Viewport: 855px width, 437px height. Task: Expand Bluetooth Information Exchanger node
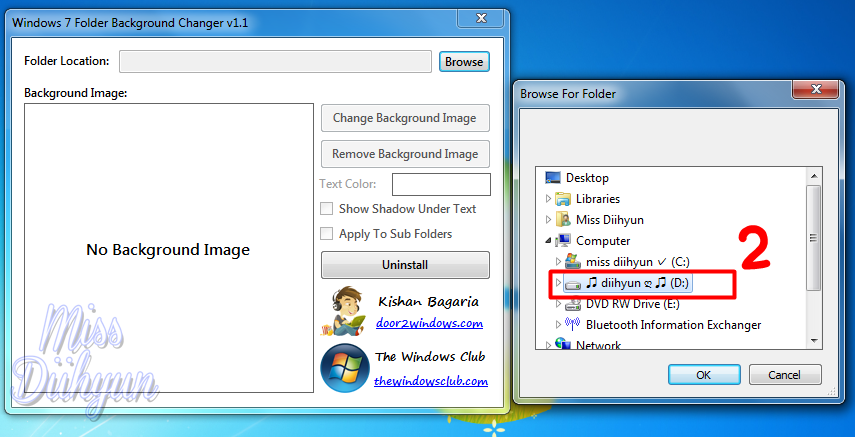tap(558, 325)
